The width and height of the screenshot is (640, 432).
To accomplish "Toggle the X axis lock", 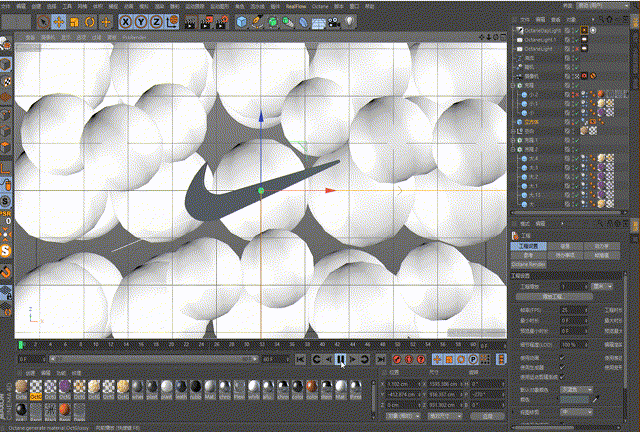I will pos(126,22).
